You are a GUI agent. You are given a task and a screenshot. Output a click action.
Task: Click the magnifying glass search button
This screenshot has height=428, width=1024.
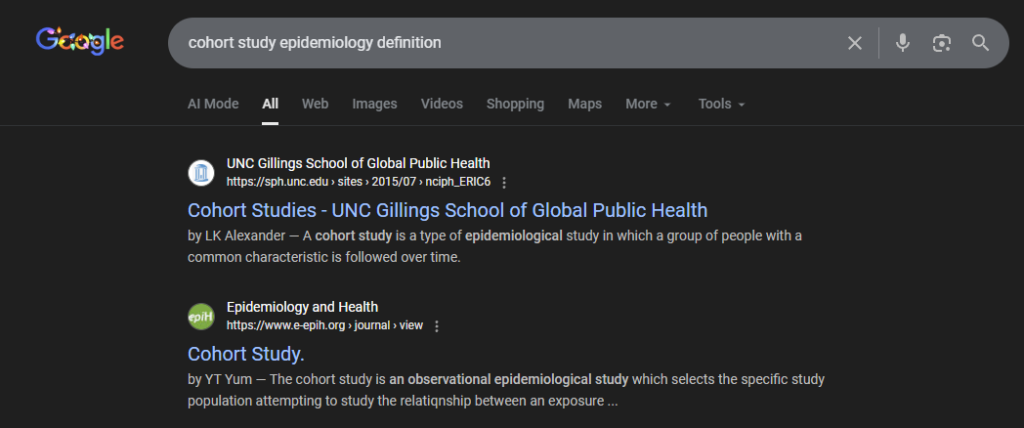coord(980,43)
